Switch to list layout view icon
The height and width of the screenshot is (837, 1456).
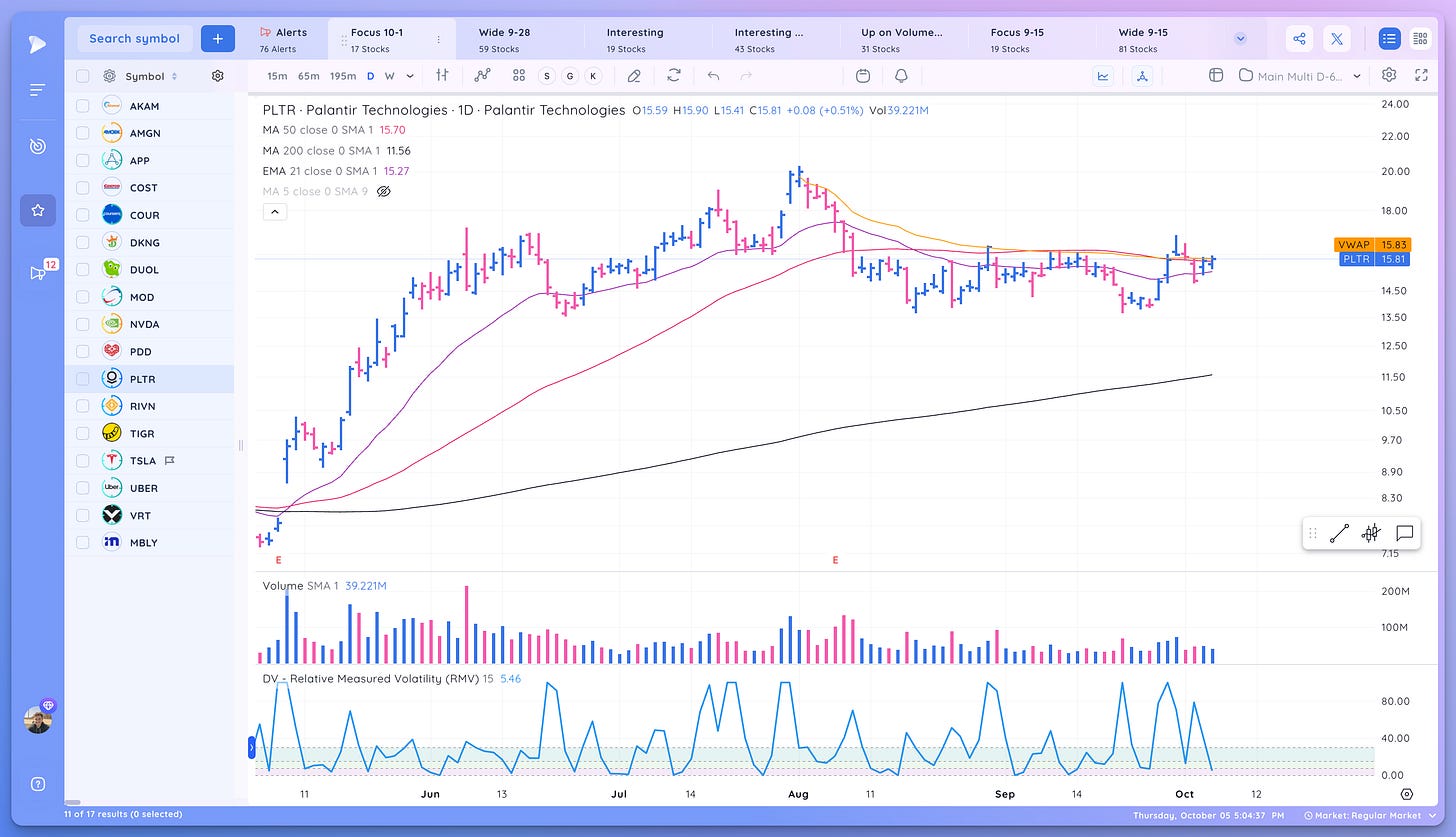click(1389, 39)
